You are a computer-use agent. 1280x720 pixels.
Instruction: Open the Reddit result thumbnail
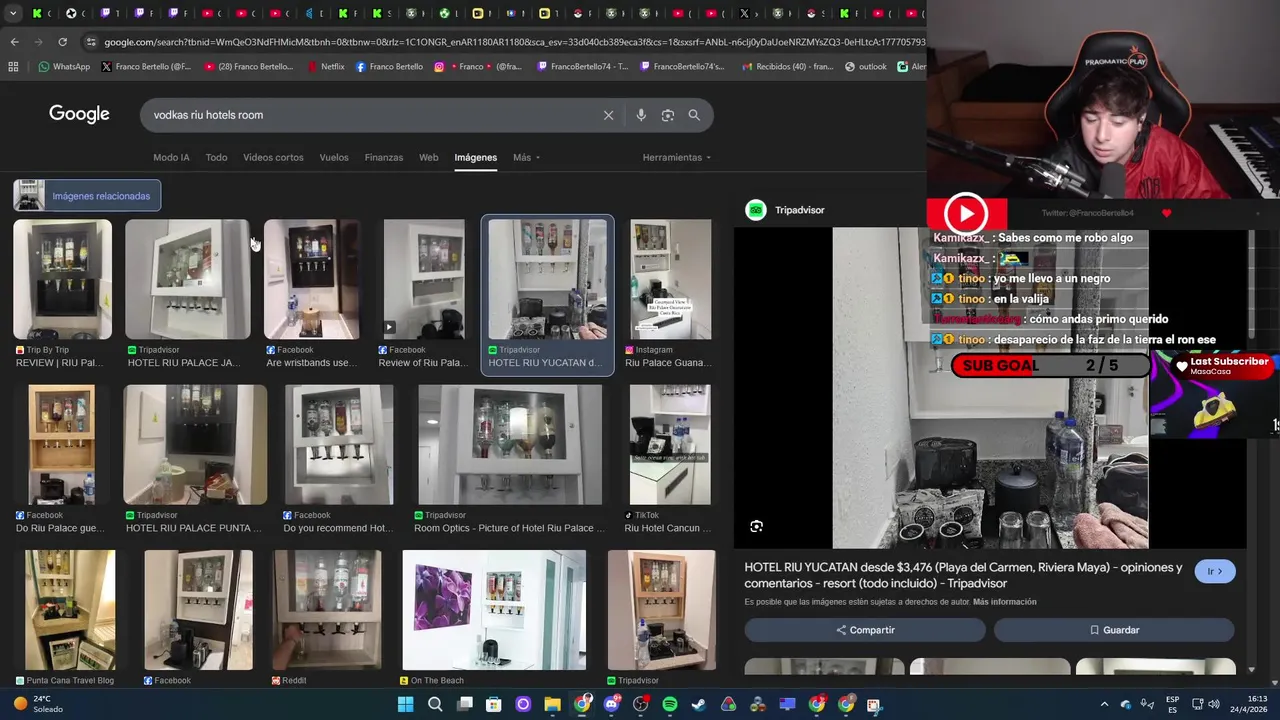(327, 610)
